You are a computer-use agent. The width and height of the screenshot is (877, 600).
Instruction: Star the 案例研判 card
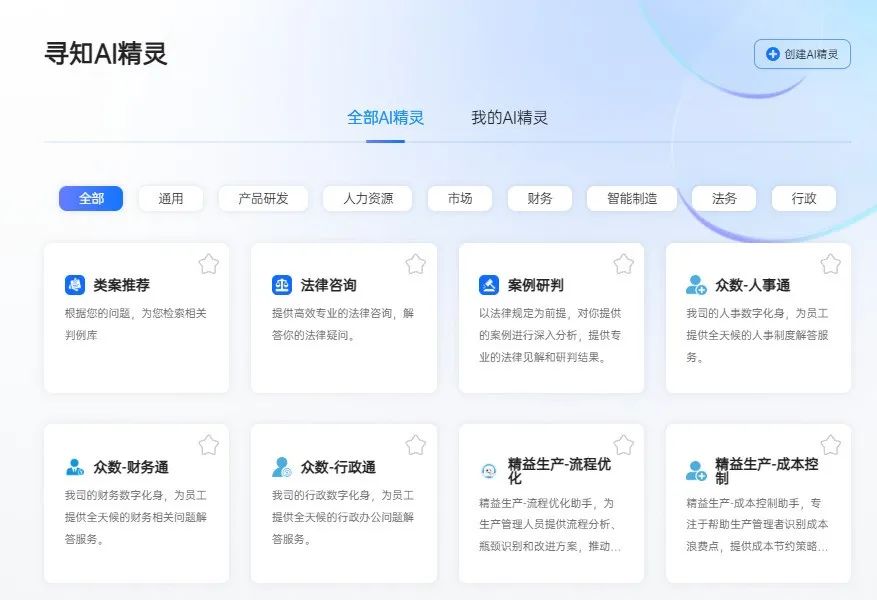click(x=624, y=264)
